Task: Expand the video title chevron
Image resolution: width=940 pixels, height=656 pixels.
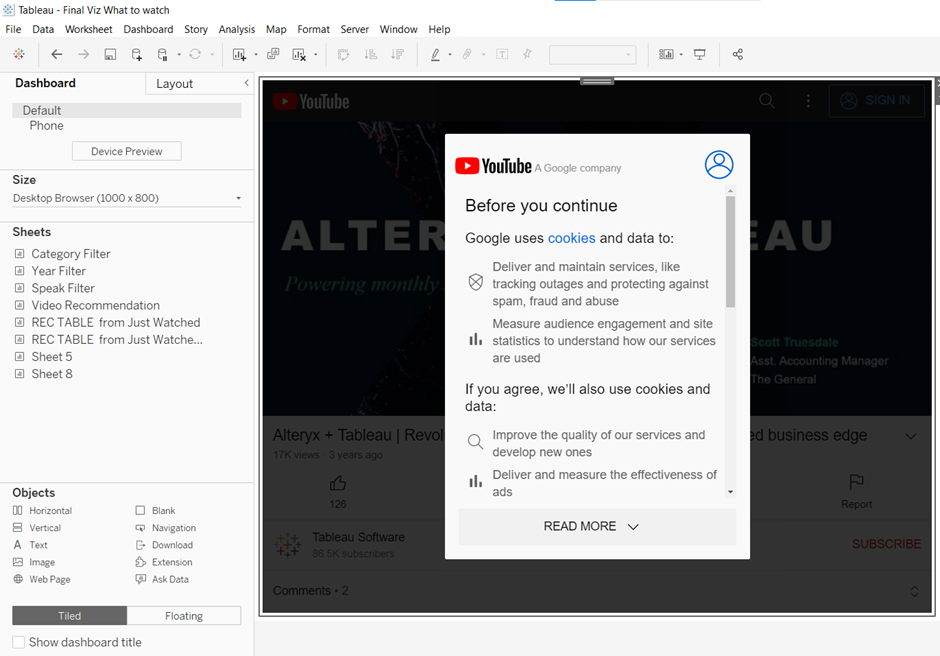Action: click(910, 436)
